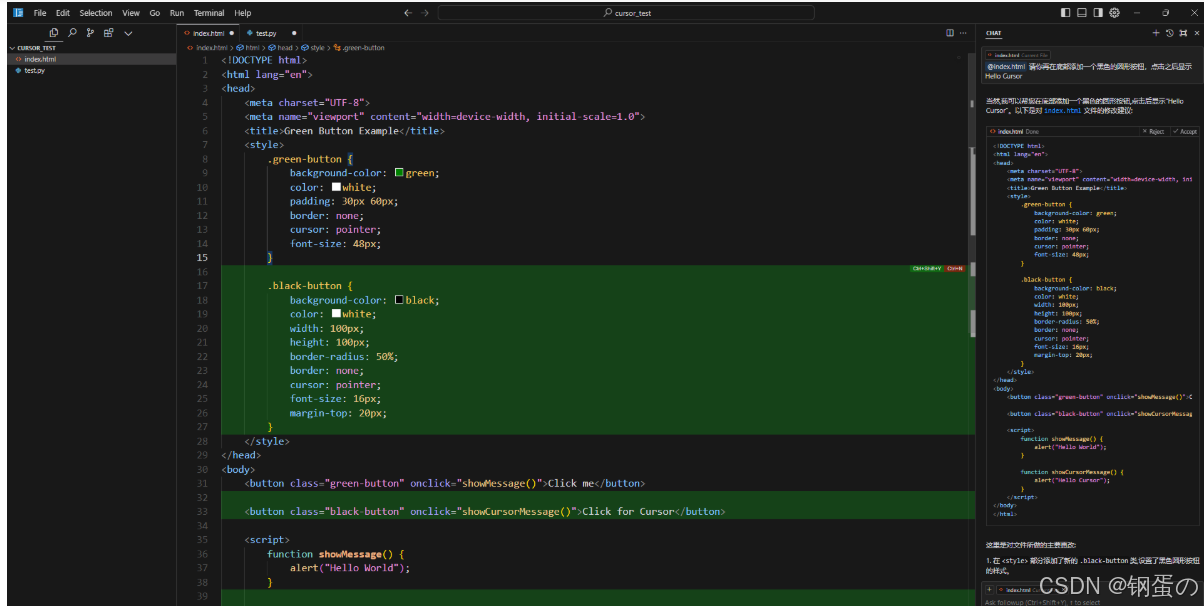Viewport: 1204px width, 606px height.
Task: Accept the diff with Ctrl+Shift+Y button
Action: [926, 268]
